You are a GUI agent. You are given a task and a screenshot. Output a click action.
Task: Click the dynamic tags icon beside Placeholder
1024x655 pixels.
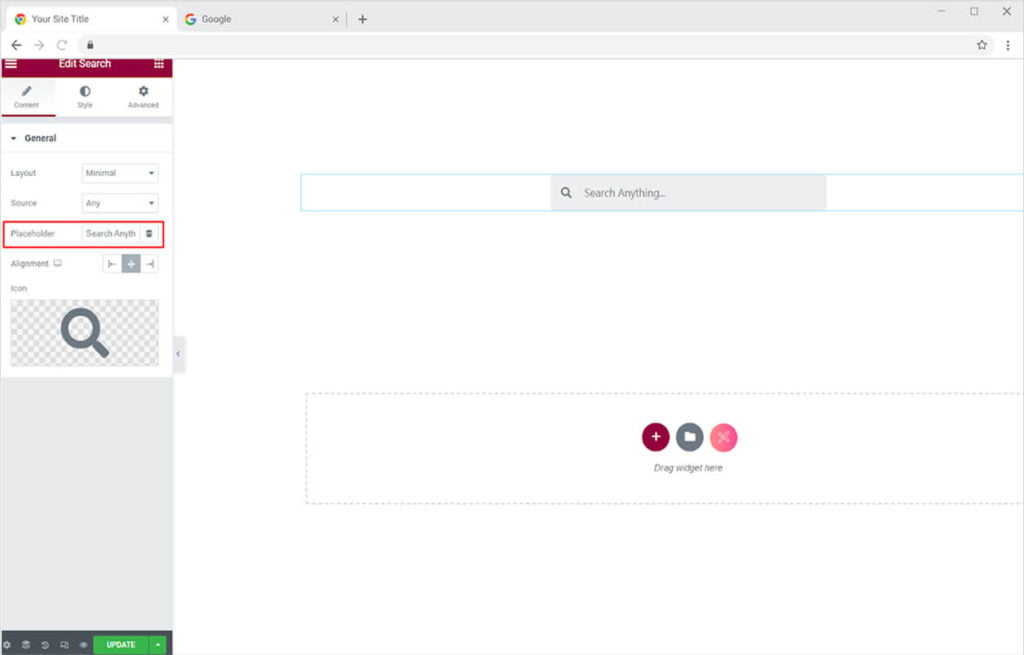click(x=149, y=234)
